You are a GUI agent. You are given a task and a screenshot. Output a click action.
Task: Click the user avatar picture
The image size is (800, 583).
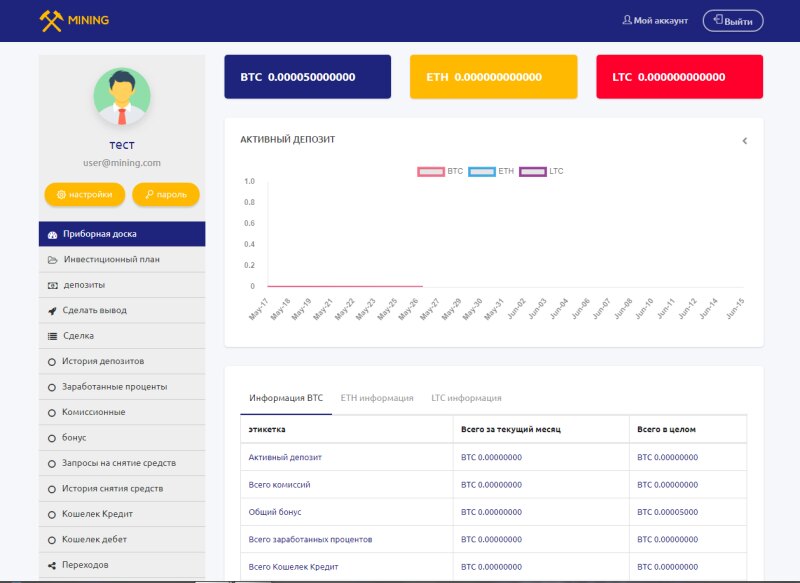click(x=122, y=97)
